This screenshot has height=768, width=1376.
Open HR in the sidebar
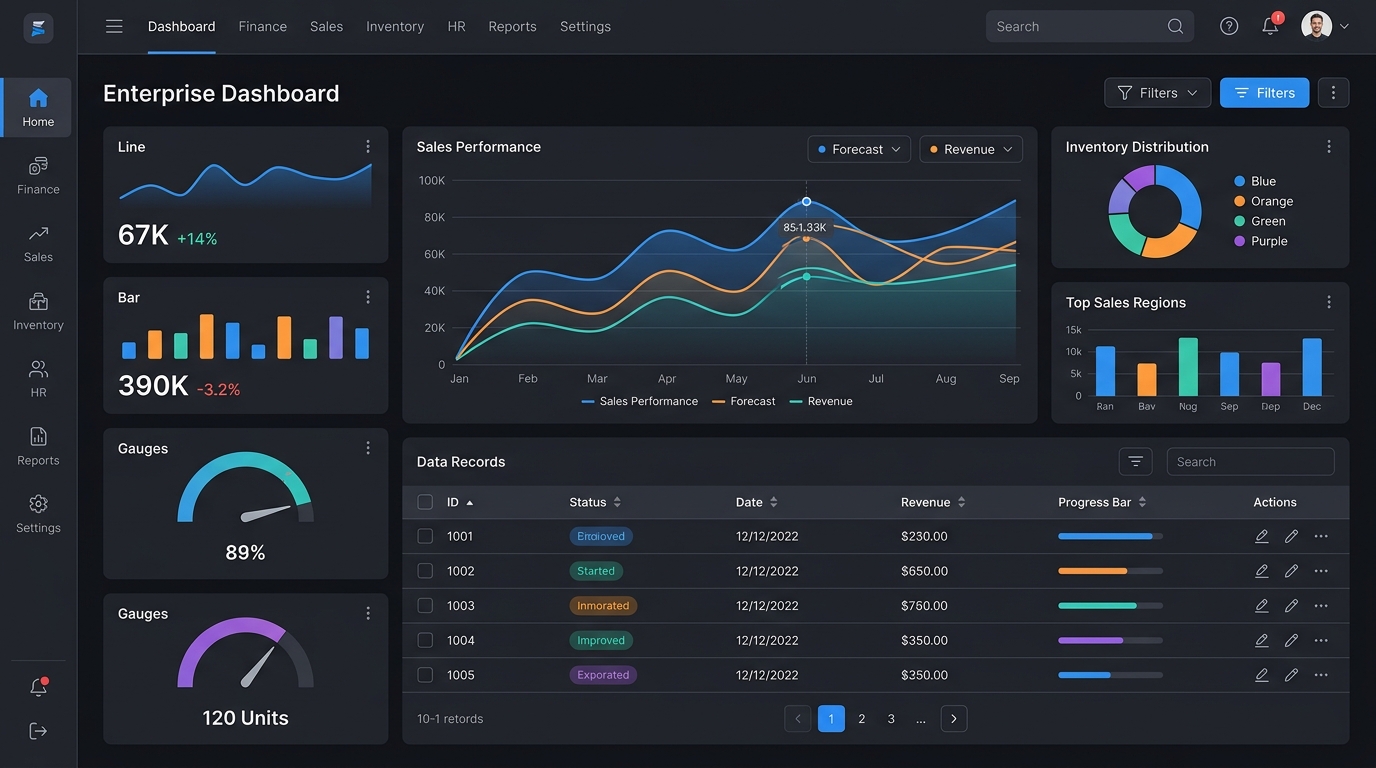[x=38, y=379]
